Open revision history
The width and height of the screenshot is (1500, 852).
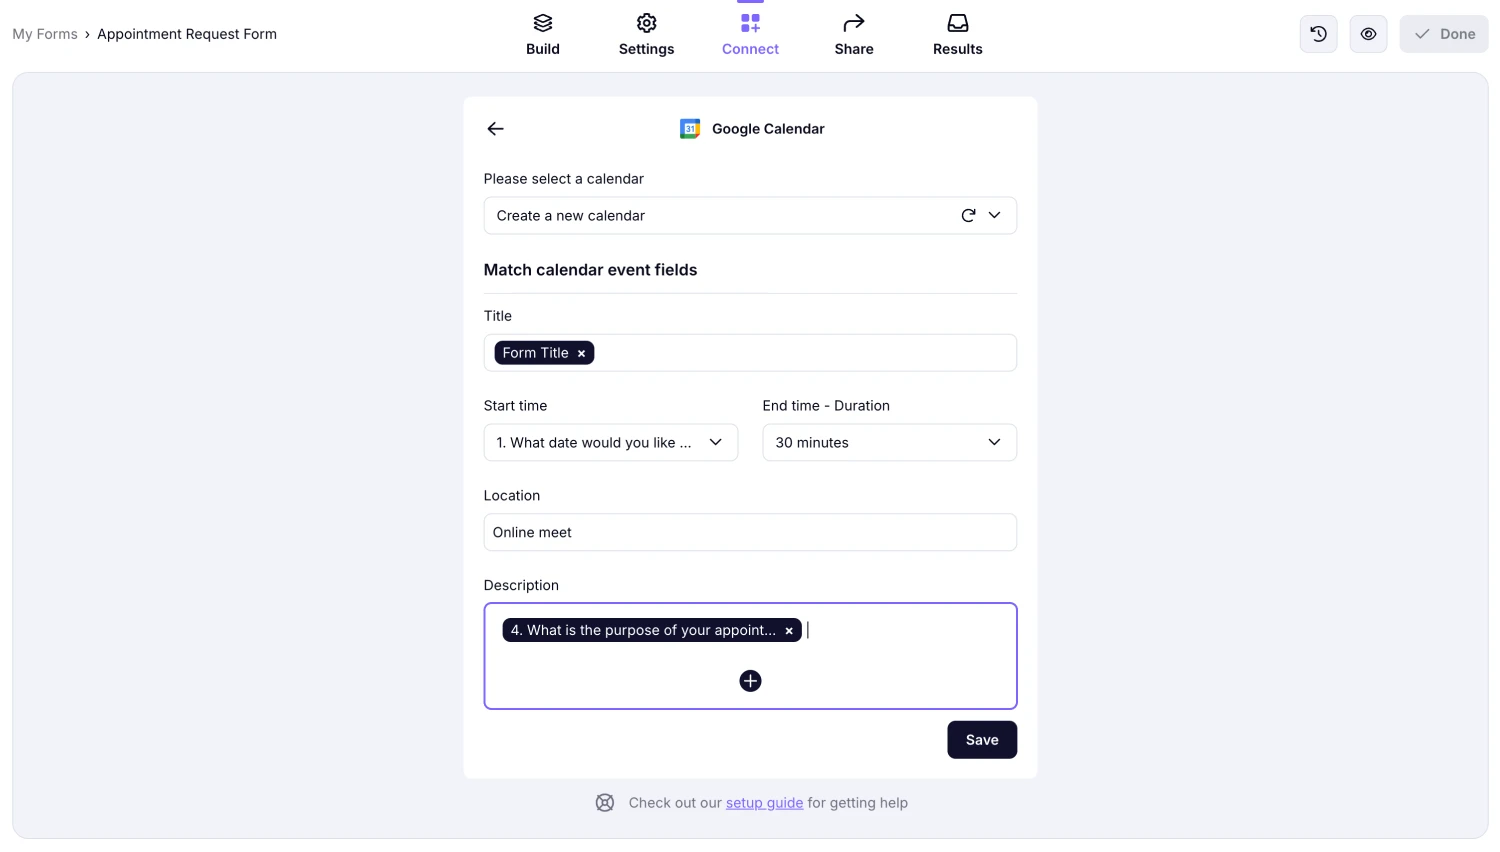(x=1318, y=33)
